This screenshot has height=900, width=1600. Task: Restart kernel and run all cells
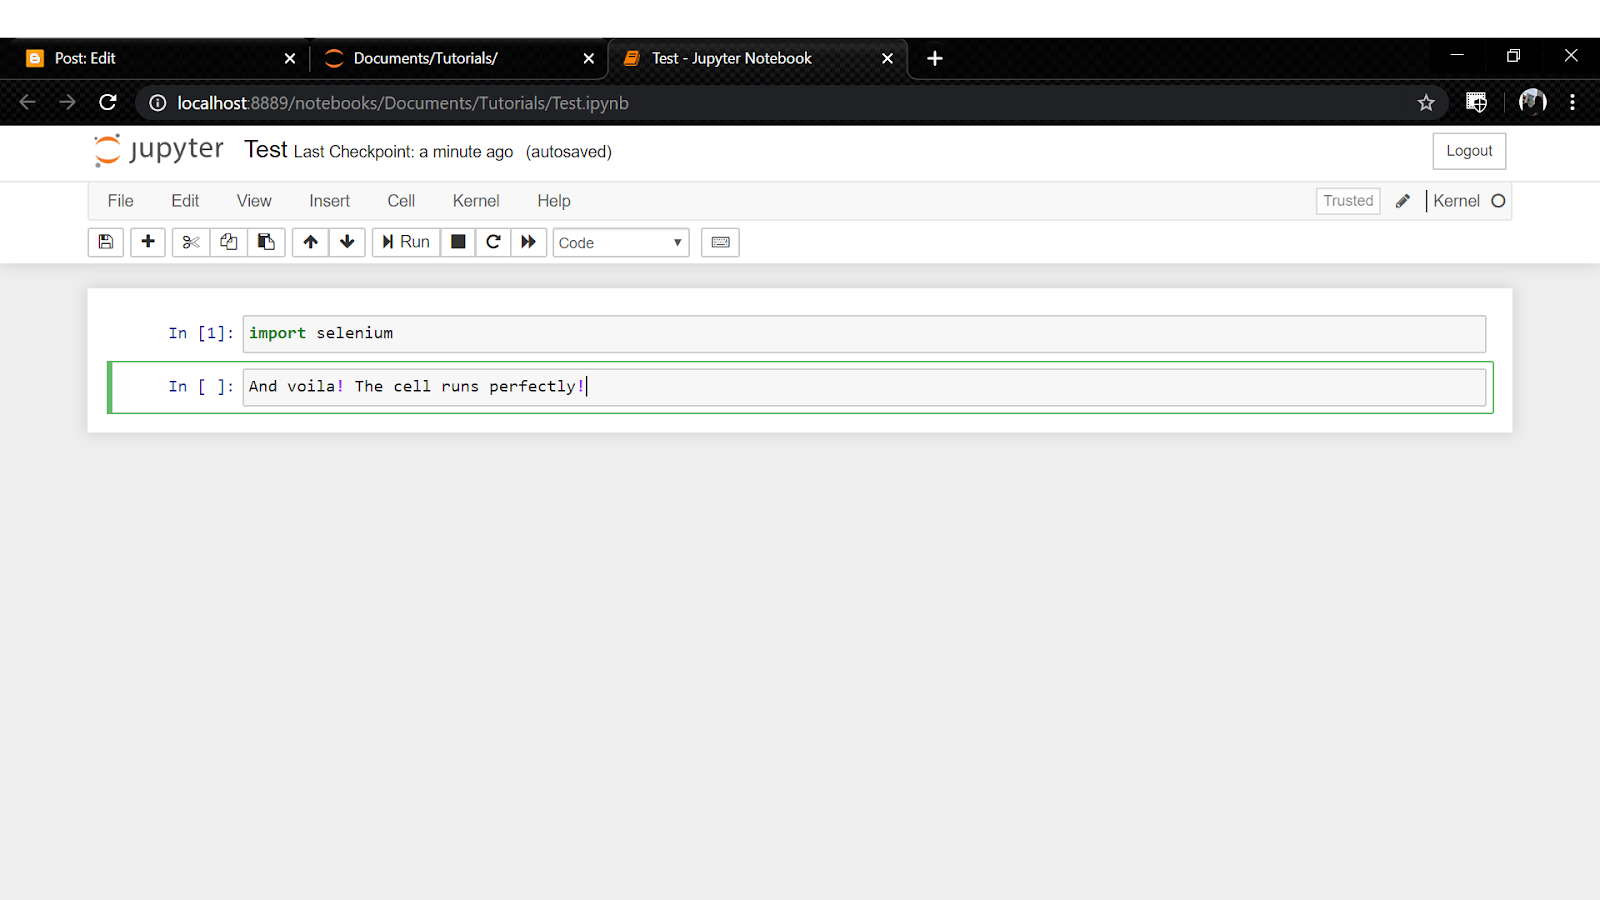coord(529,242)
